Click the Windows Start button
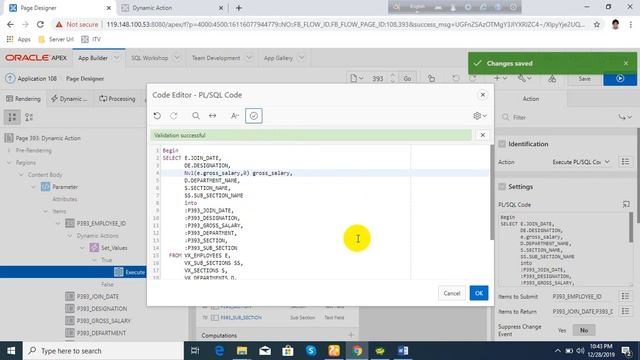Viewport: 640px width, 360px height. [11, 351]
